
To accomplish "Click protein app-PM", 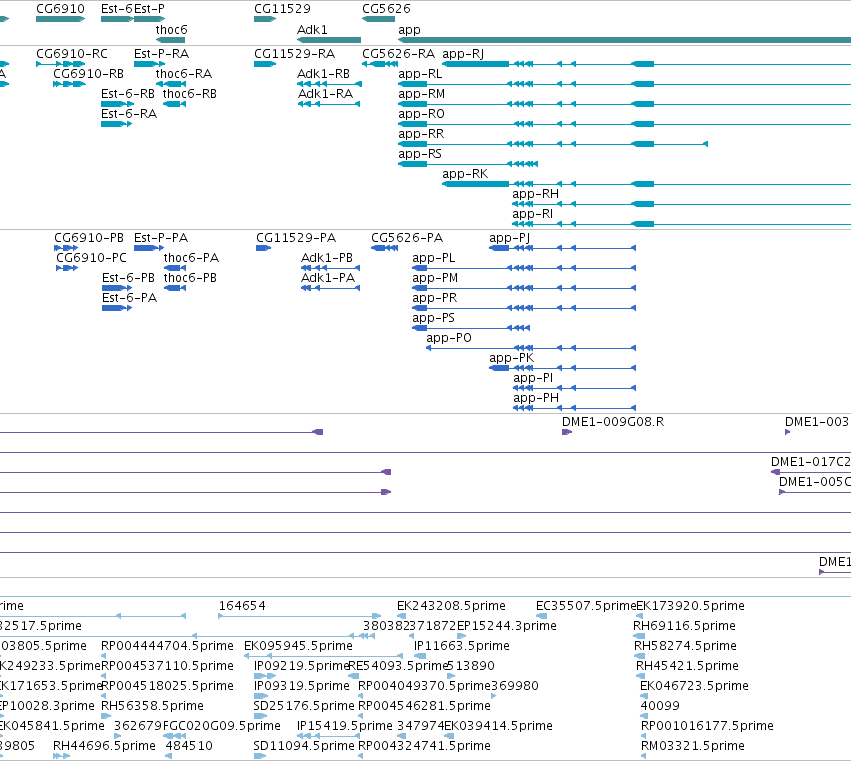I will tap(524, 288).
